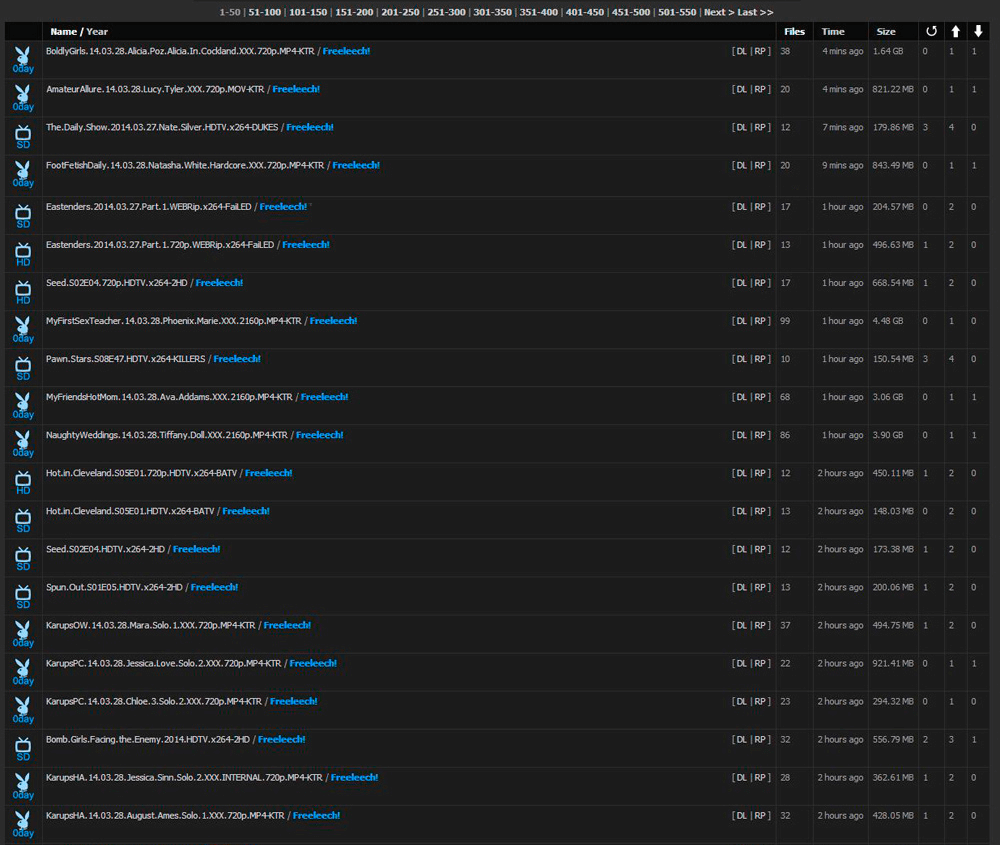The width and height of the screenshot is (1000, 845).
Task: Click the 150.54 MB size value
Action: [x=893, y=359]
